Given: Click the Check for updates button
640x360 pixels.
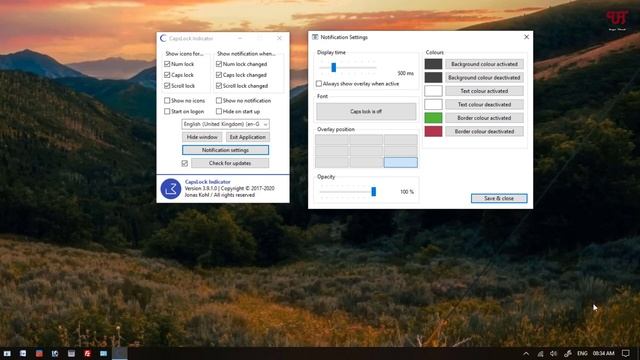Looking at the screenshot, I should tap(230, 163).
